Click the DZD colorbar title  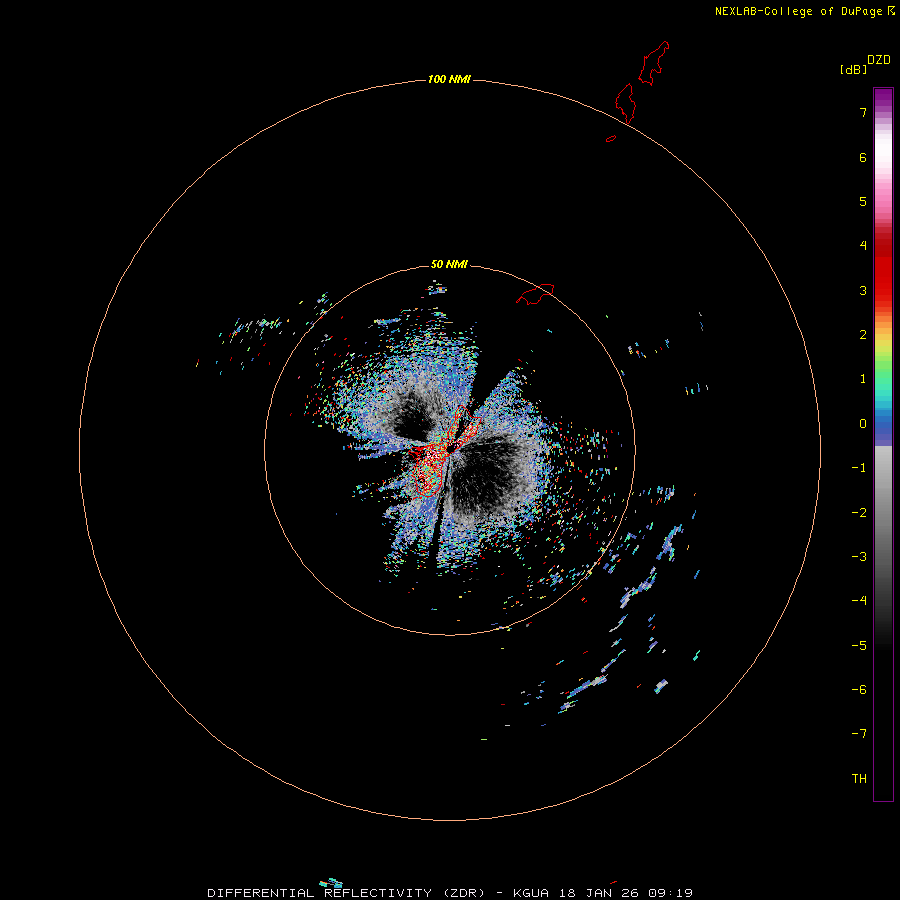pos(879,60)
